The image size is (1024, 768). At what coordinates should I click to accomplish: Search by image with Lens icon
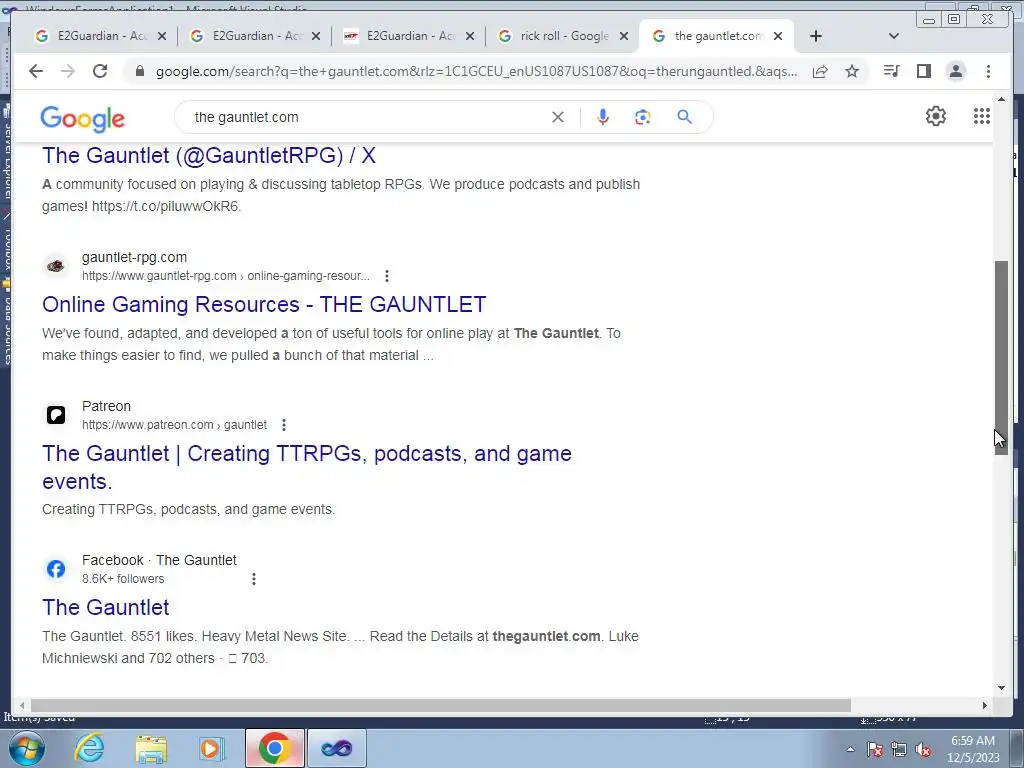[643, 117]
